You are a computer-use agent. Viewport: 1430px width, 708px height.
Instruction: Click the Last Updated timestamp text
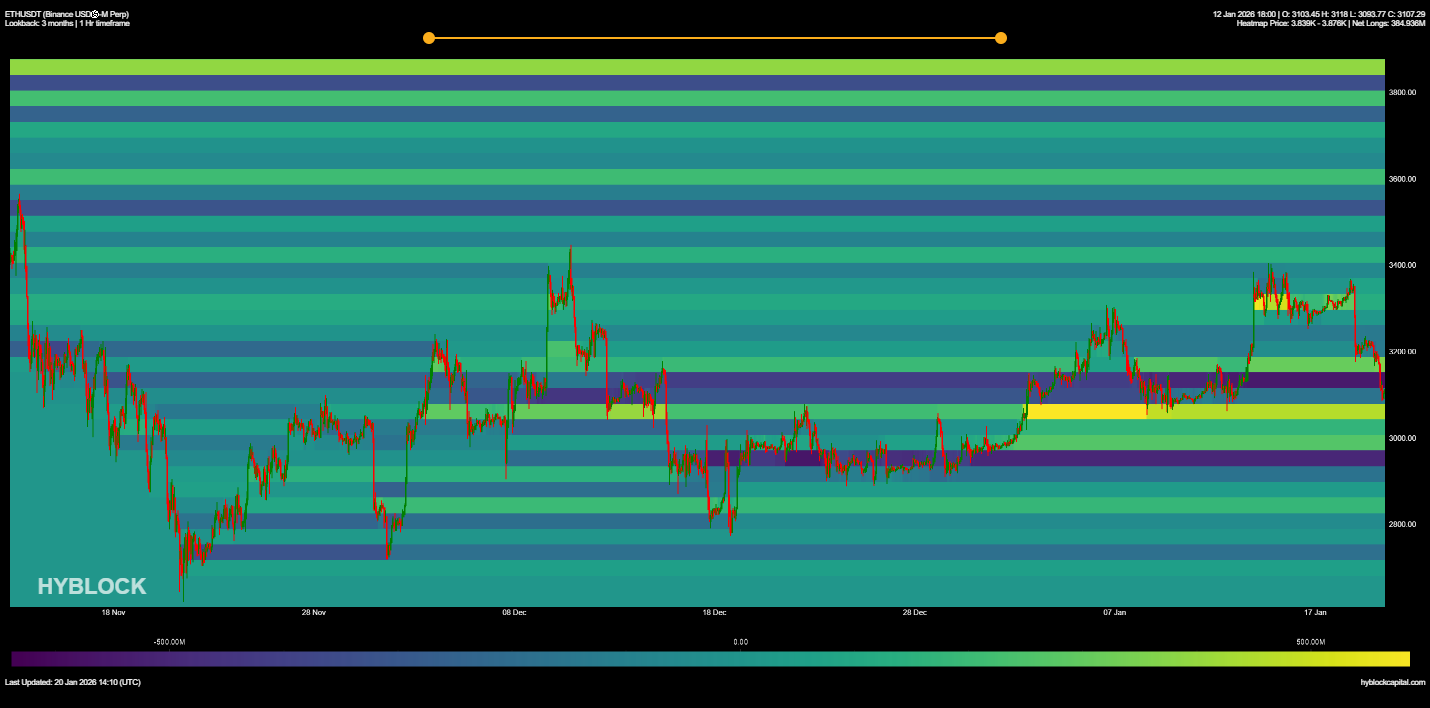click(x=72, y=681)
